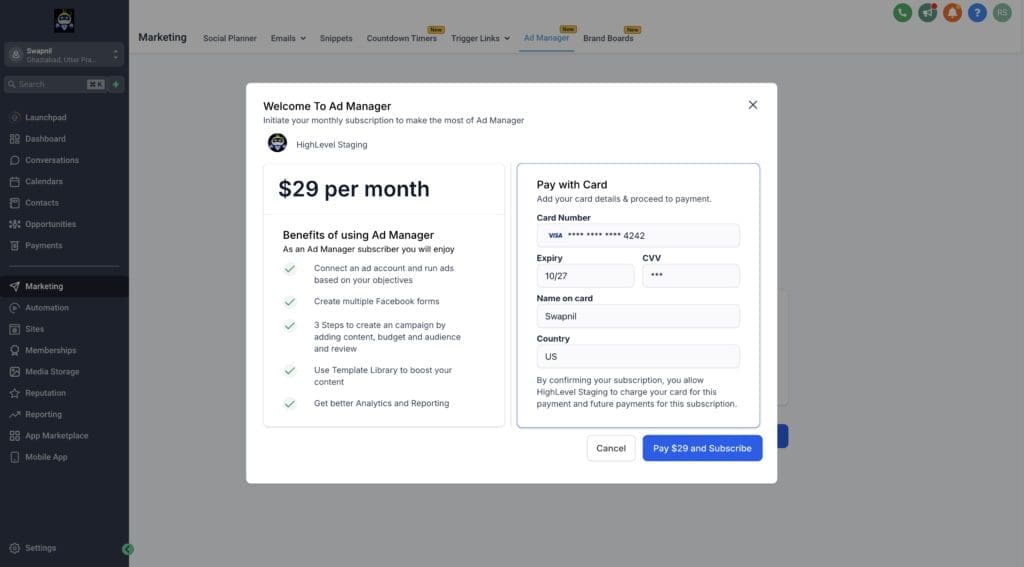Click the green phone dialer icon
This screenshot has height=567, width=1024.
tap(902, 13)
